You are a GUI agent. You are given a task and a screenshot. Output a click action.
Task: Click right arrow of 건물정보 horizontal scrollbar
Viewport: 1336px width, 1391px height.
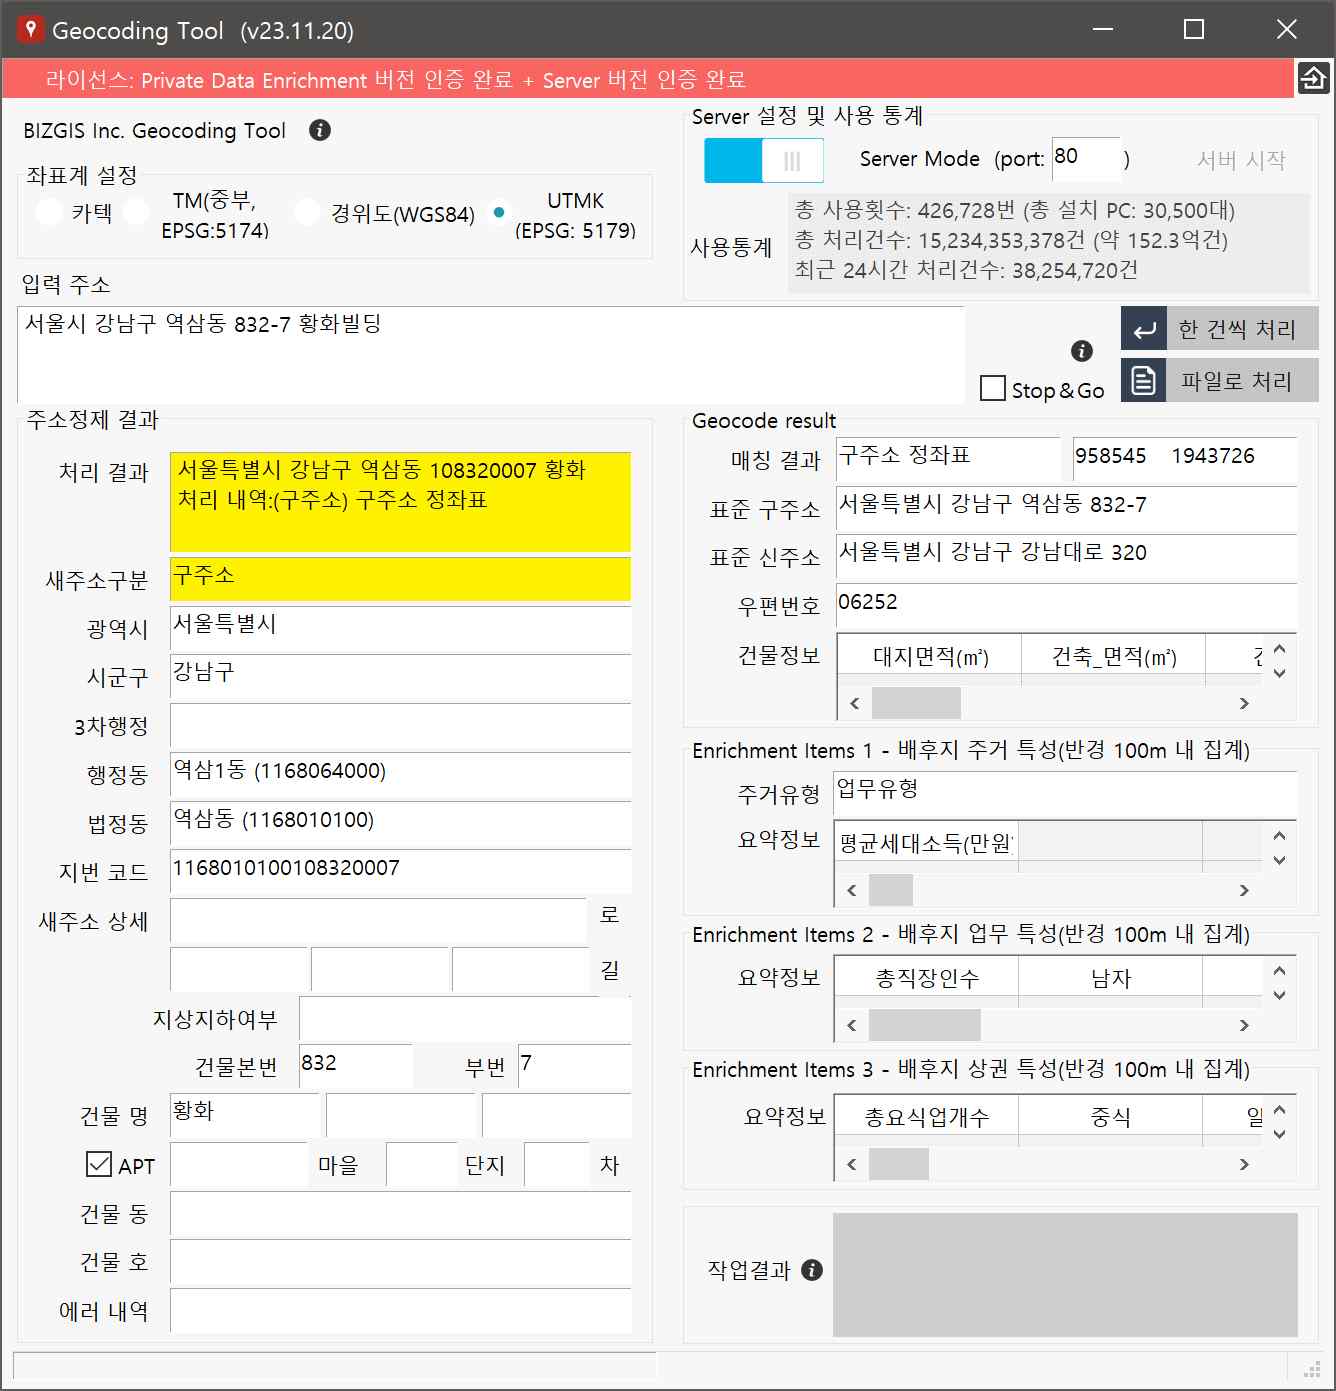[1244, 704]
